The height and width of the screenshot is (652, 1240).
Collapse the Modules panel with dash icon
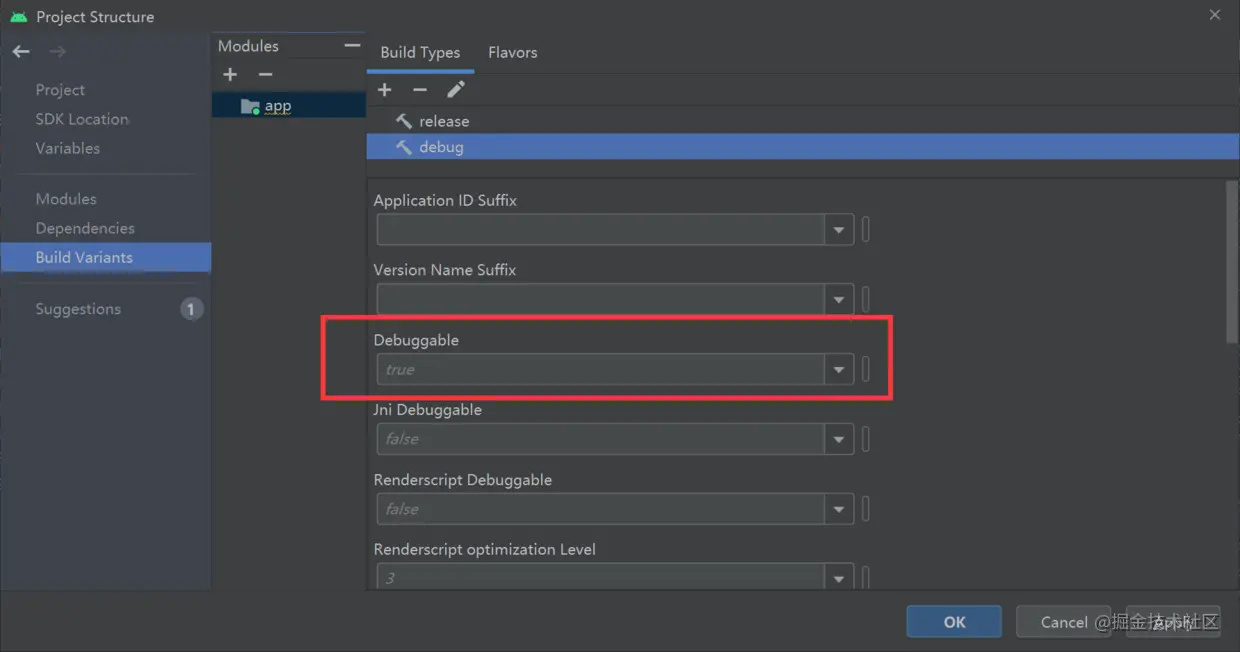click(x=351, y=45)
